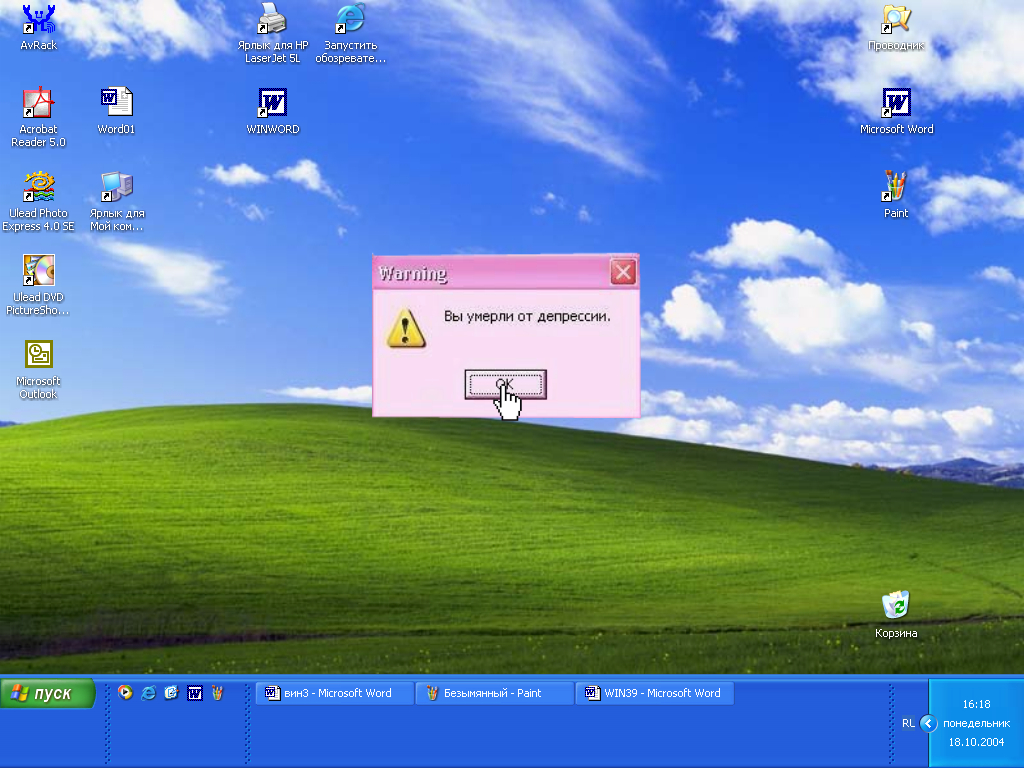
Task: Click the Outlook Express quick launch icon
Action: [x=171, y=693]
